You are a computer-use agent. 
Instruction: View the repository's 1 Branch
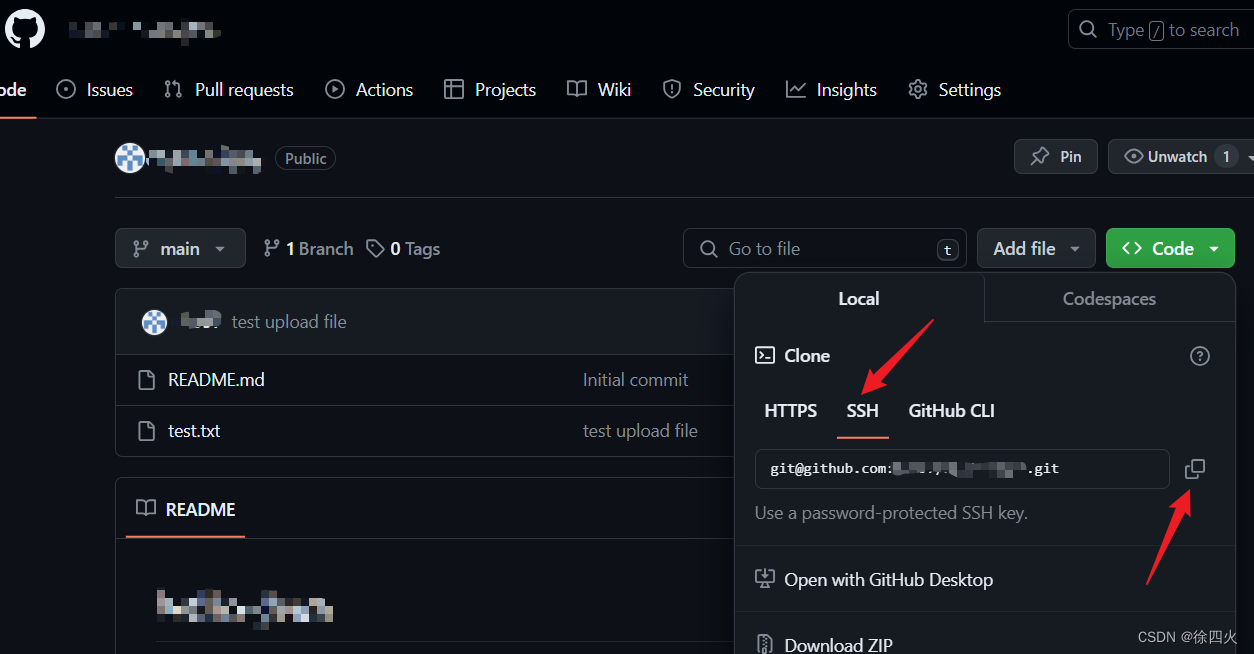click(x=307, y=248)
